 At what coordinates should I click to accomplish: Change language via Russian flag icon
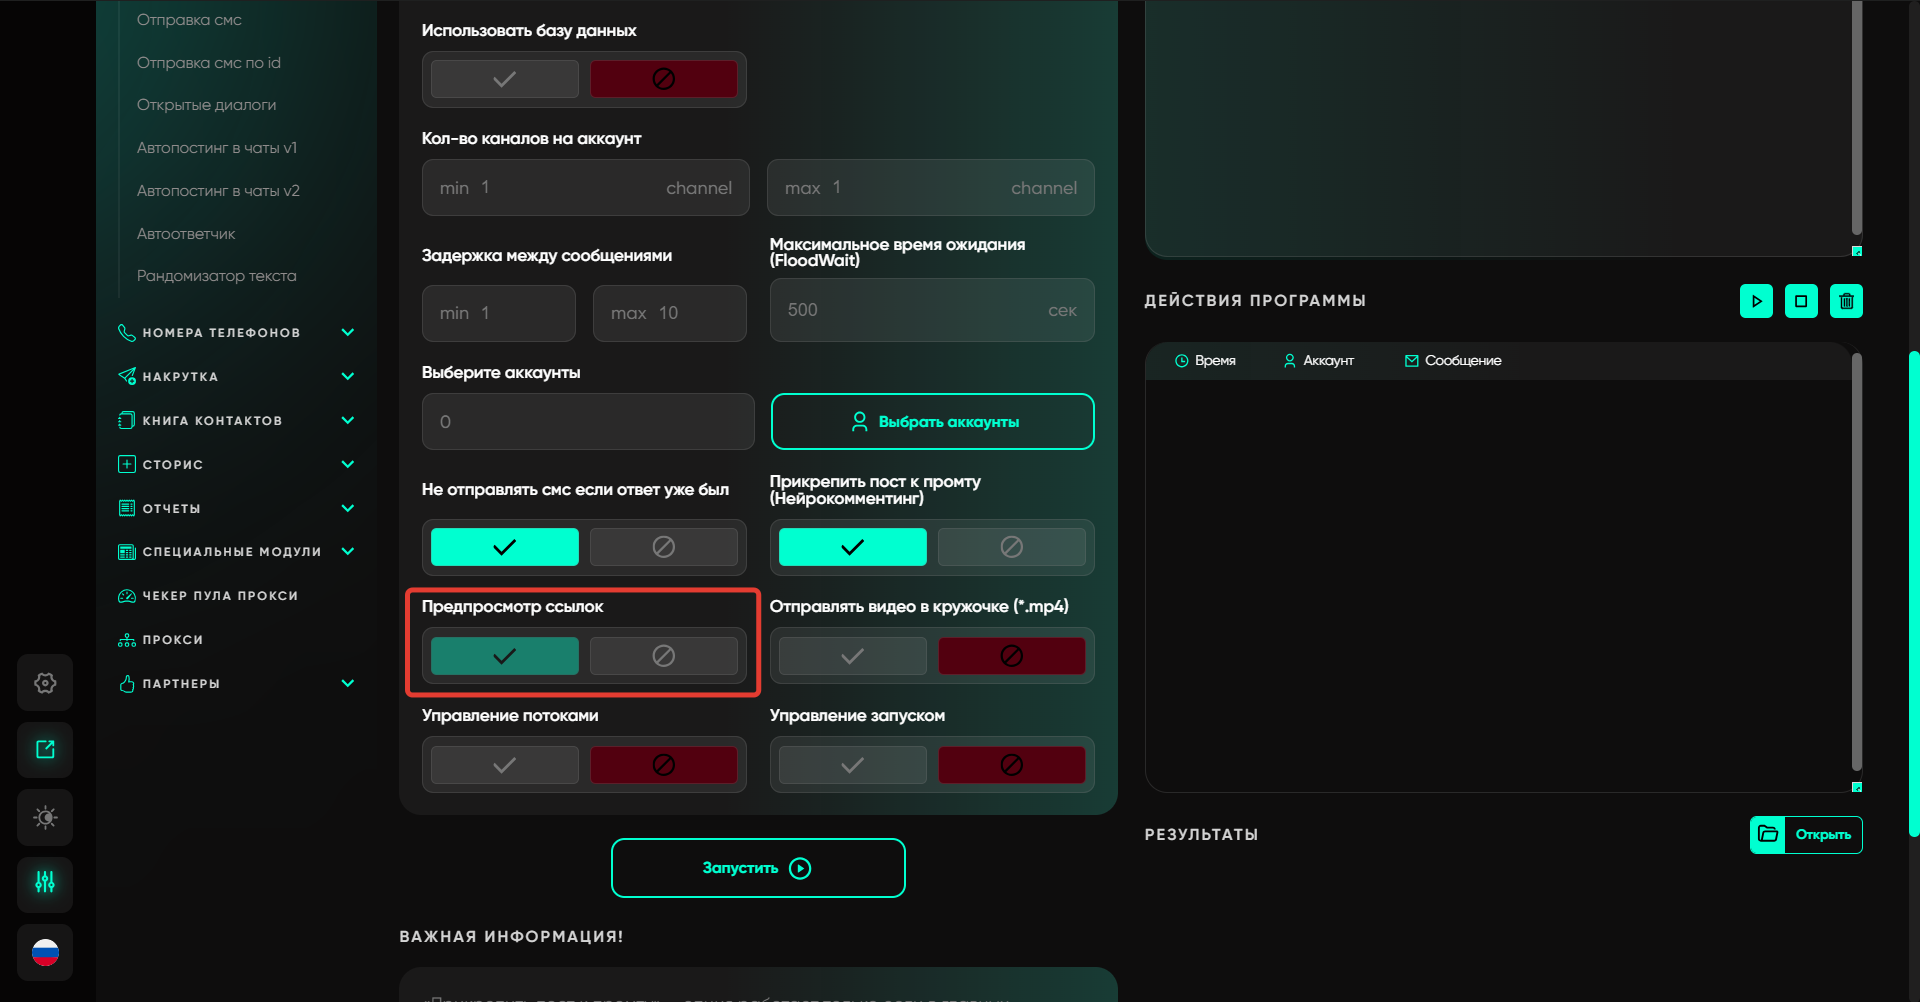(45, 952)
